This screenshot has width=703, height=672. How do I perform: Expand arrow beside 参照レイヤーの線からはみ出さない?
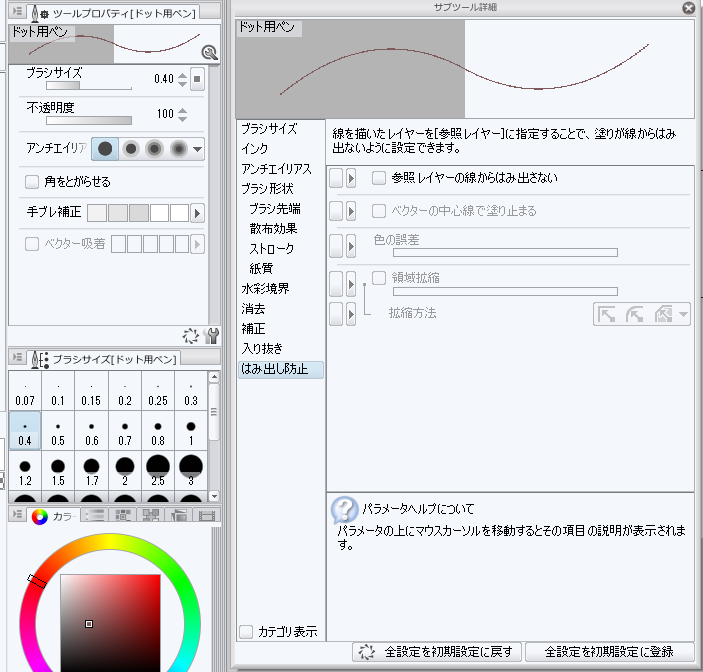[351, 178]
